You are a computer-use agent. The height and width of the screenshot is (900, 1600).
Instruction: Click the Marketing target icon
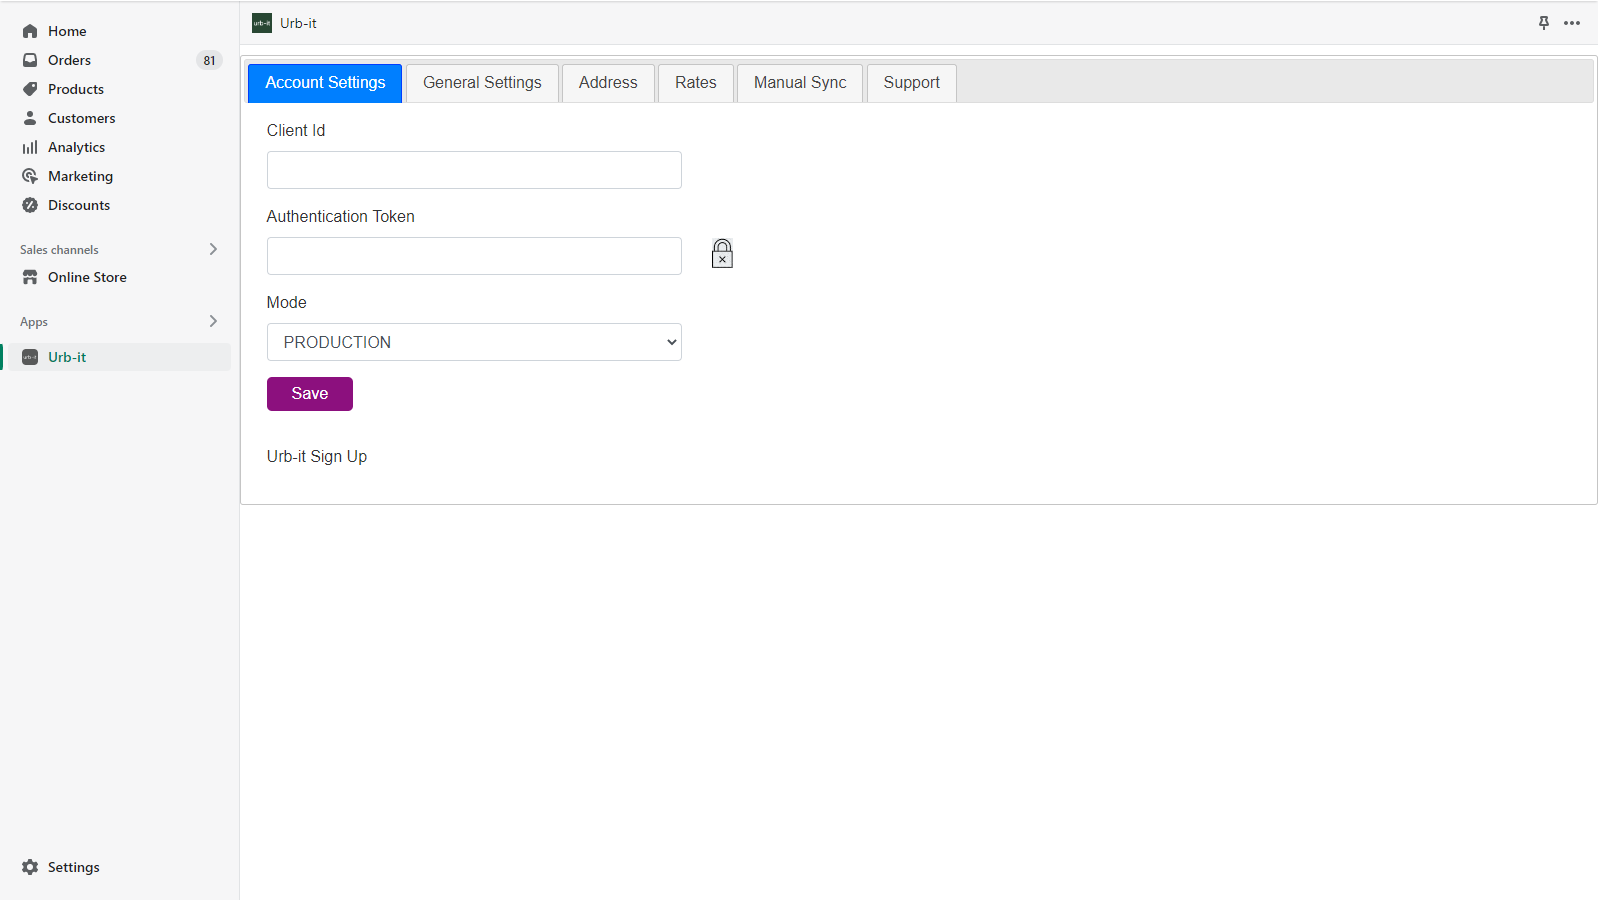click(30, 176)
